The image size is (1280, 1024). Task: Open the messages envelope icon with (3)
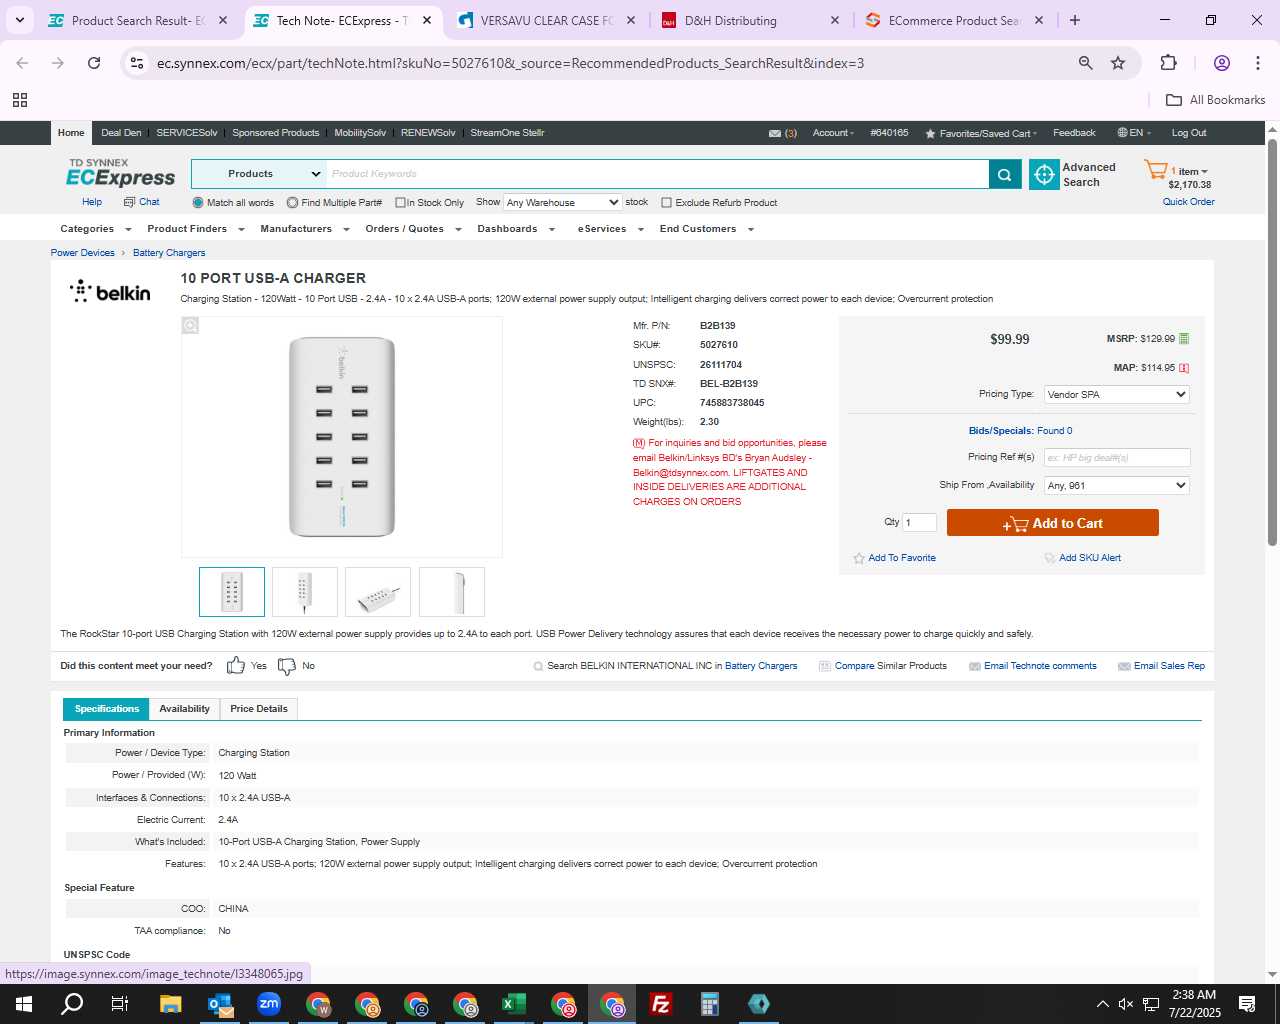(775, 133)
